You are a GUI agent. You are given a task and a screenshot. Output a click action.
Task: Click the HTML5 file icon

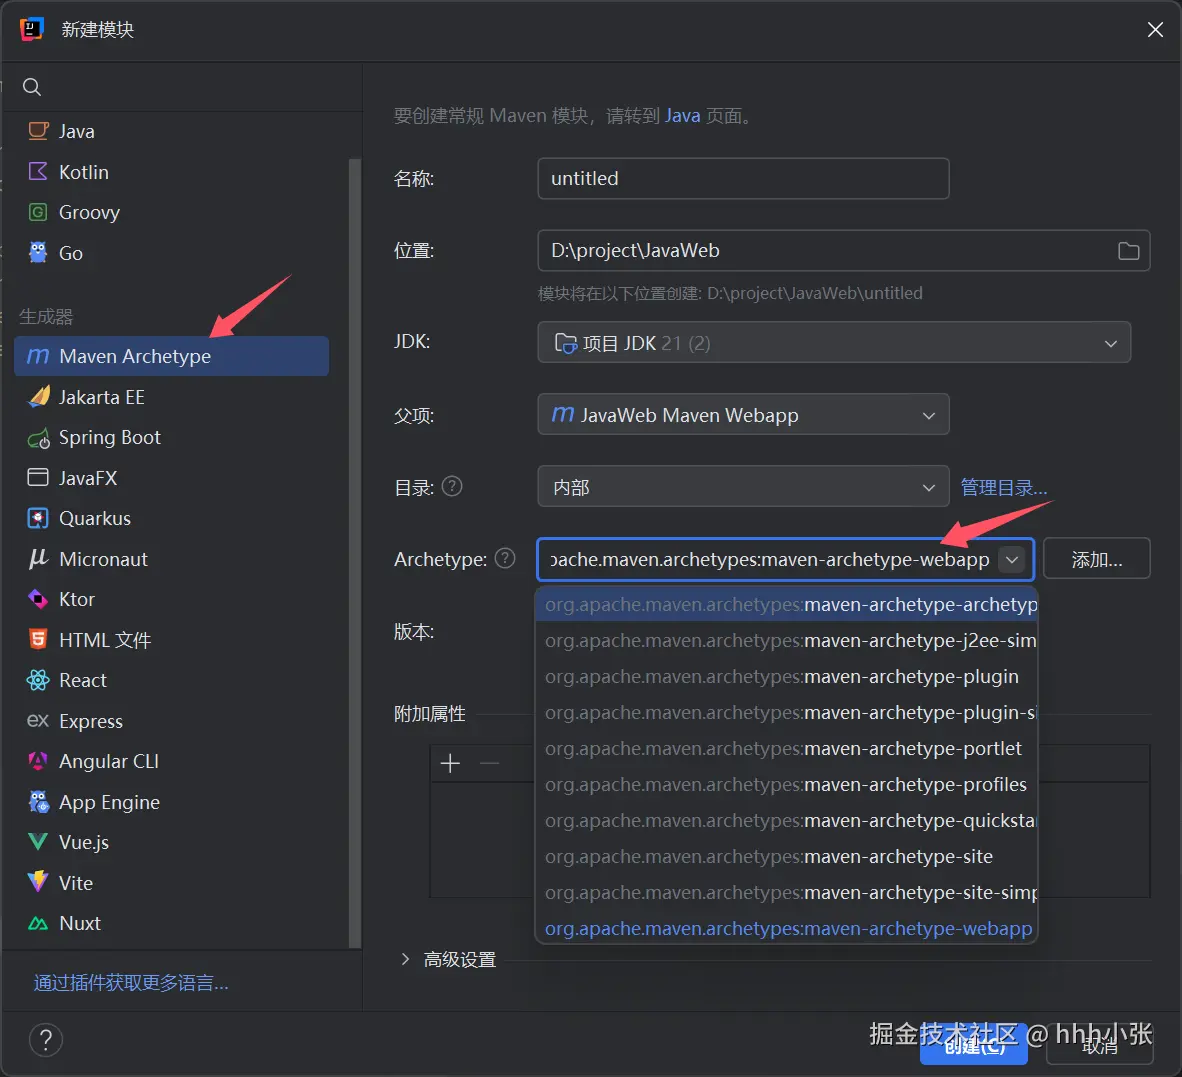(x=38, y=640)
